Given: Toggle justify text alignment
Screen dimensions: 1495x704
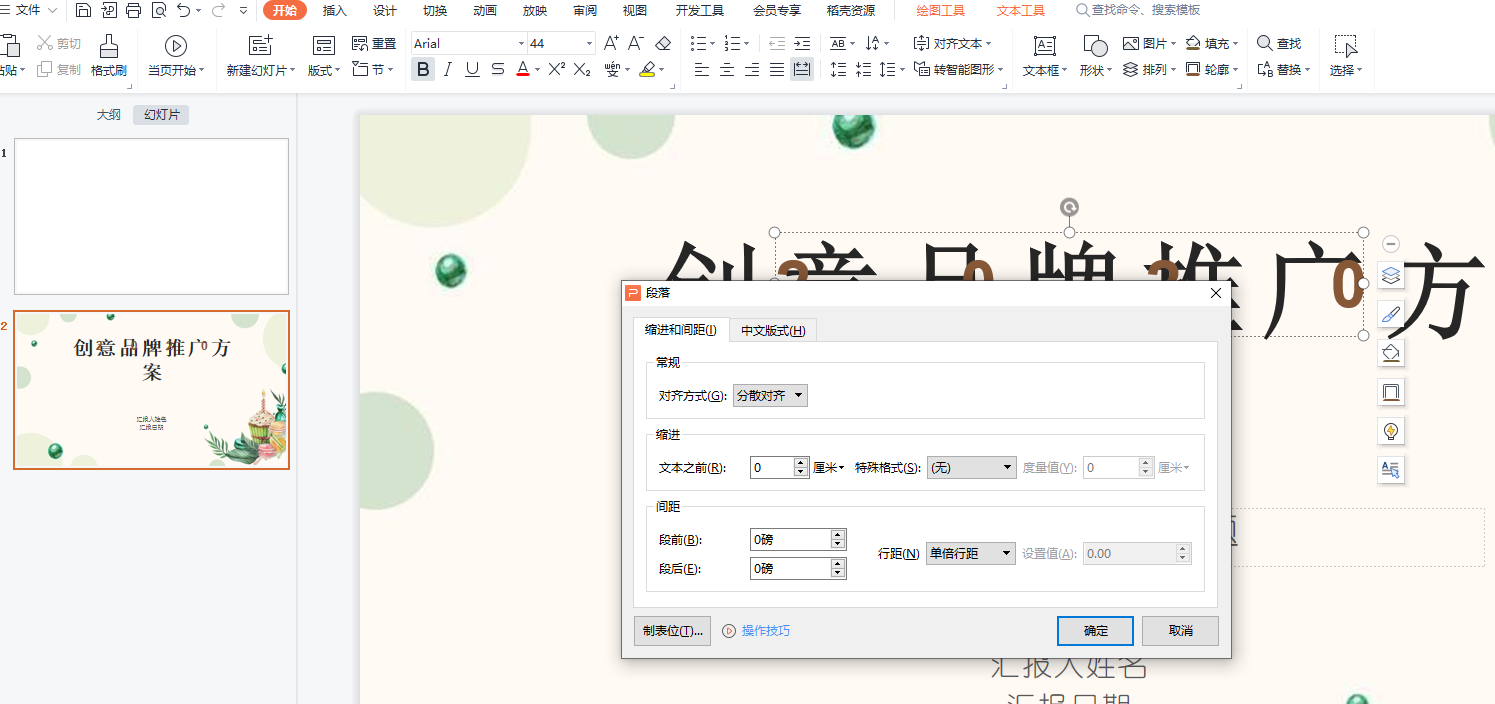Looking at the screenshot, I should pyautogui.click(x=777, y=69).
